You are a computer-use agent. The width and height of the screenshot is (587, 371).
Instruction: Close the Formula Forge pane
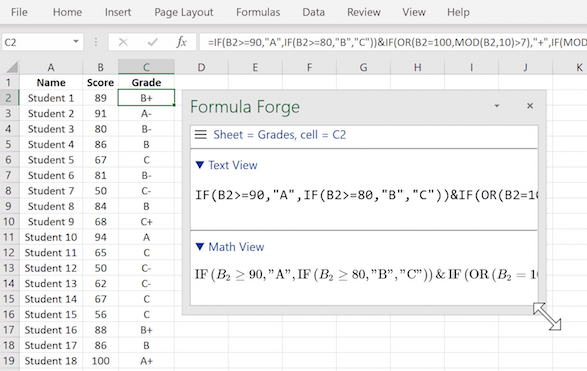click(530, 106)
